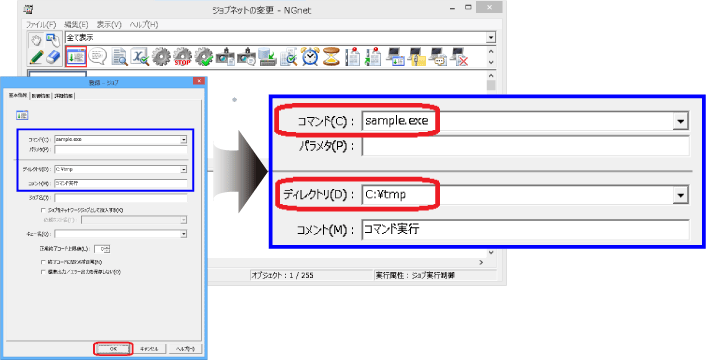Click horizontal scrollbar right arrow
This screenshot has height=360, width=706.
pos(481,262)
